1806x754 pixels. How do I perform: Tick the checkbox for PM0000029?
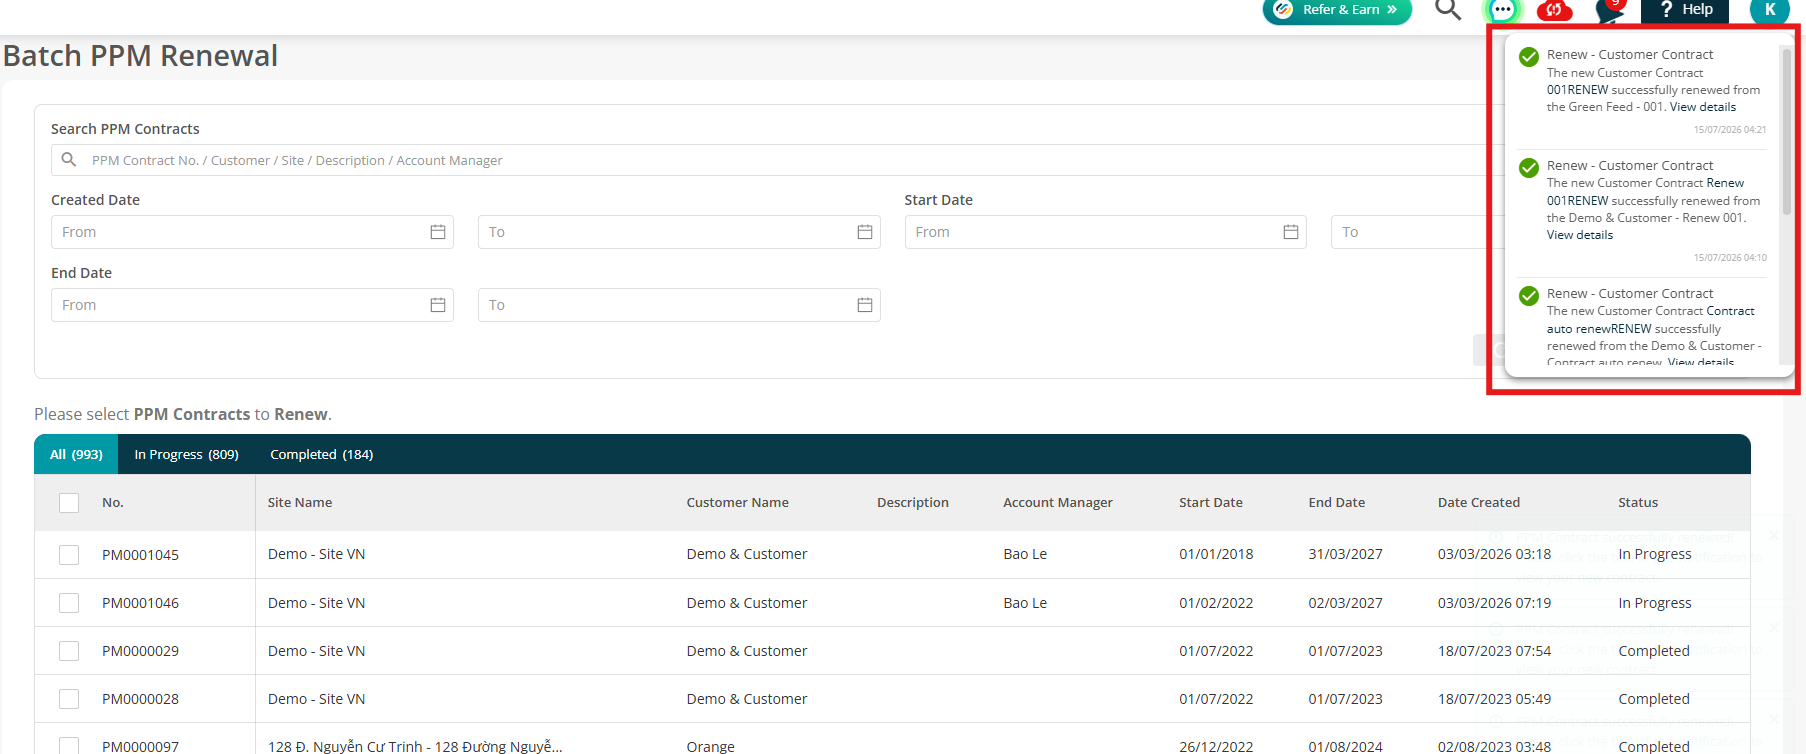[x=69, y=651]
